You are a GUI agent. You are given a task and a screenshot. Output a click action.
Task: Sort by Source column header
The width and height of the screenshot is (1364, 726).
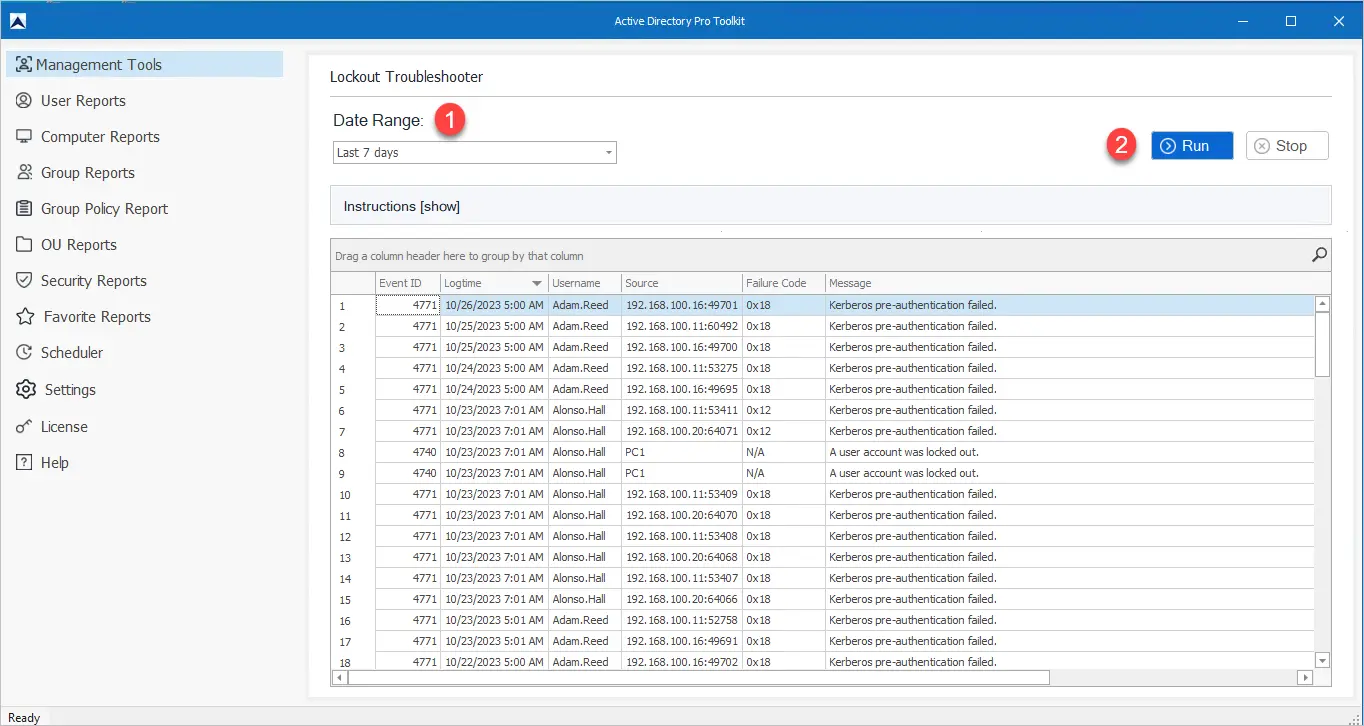coord(681,283)
